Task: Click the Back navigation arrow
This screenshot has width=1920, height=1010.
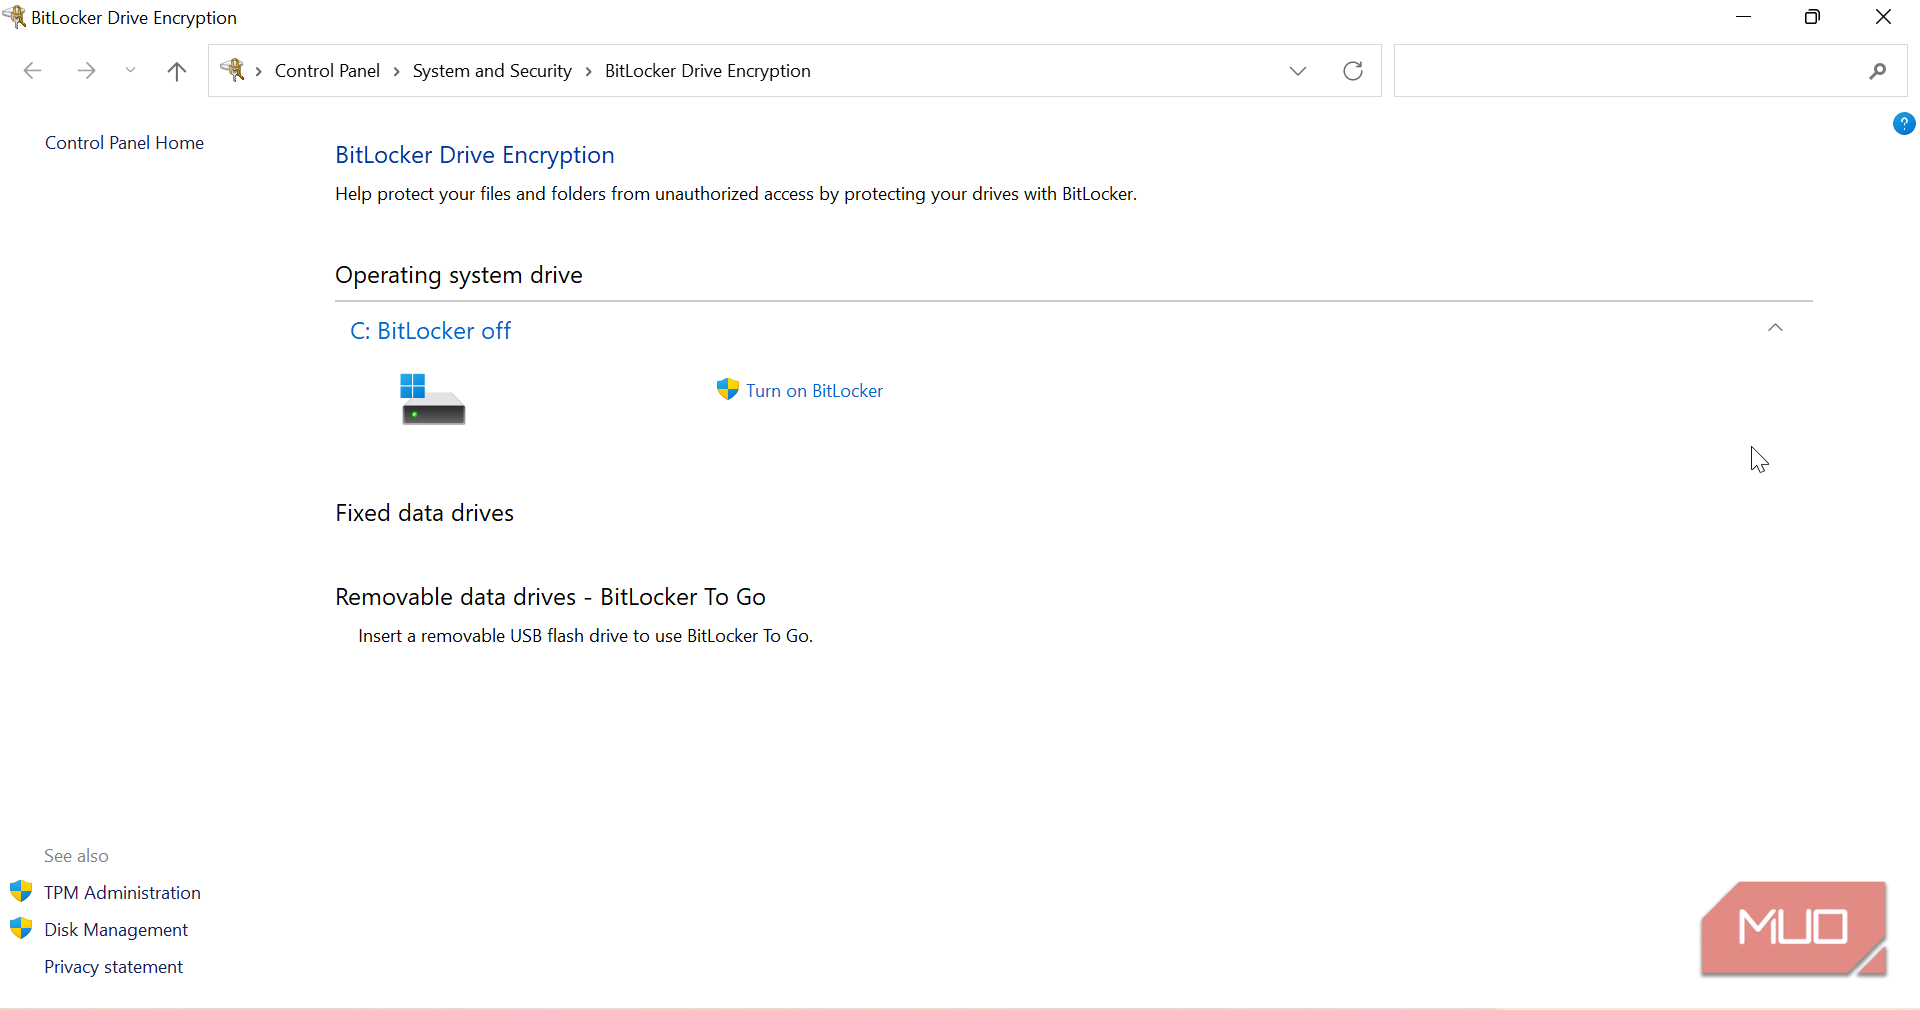Action: pyautogui.click(x=33, y=71)
